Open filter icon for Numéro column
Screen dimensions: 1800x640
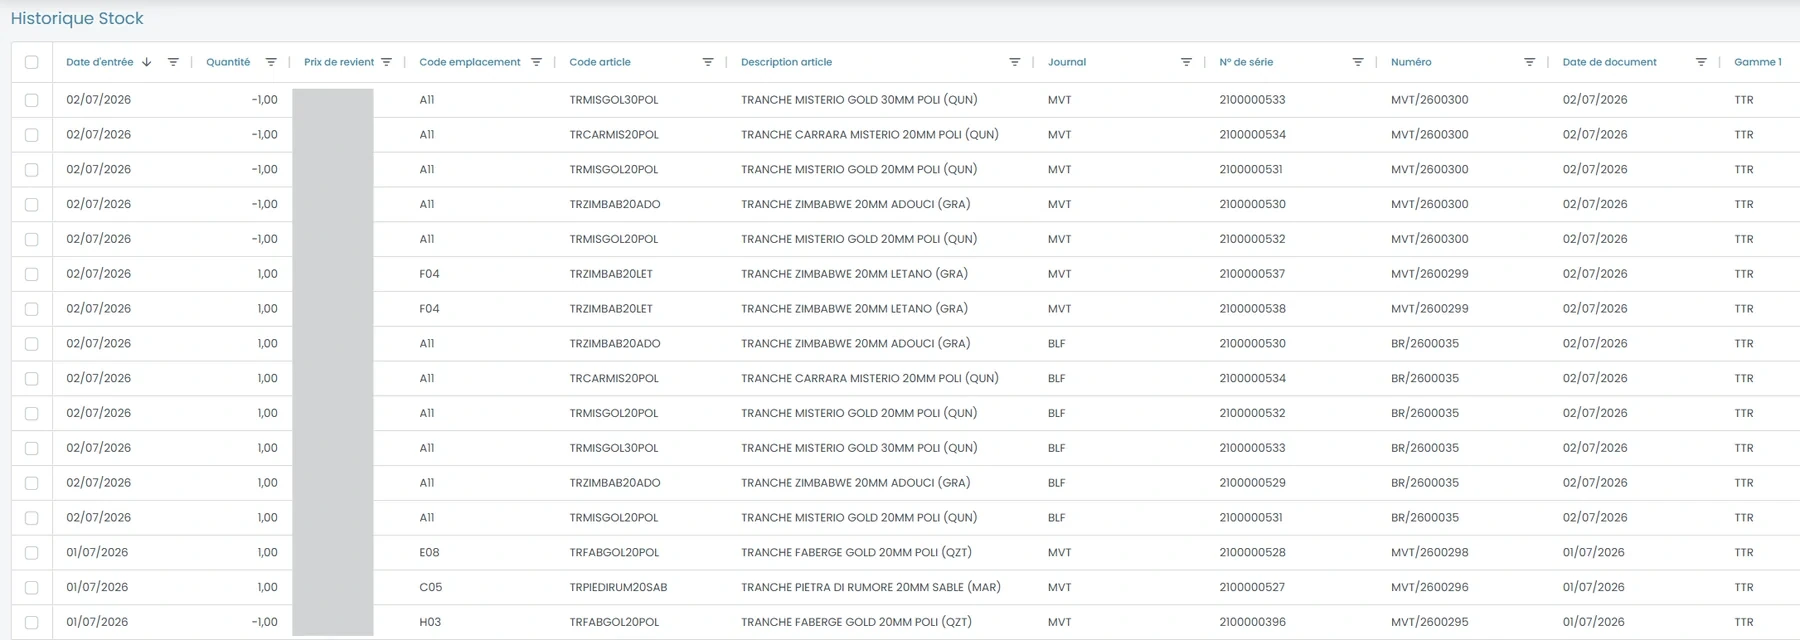(1529, 62)
